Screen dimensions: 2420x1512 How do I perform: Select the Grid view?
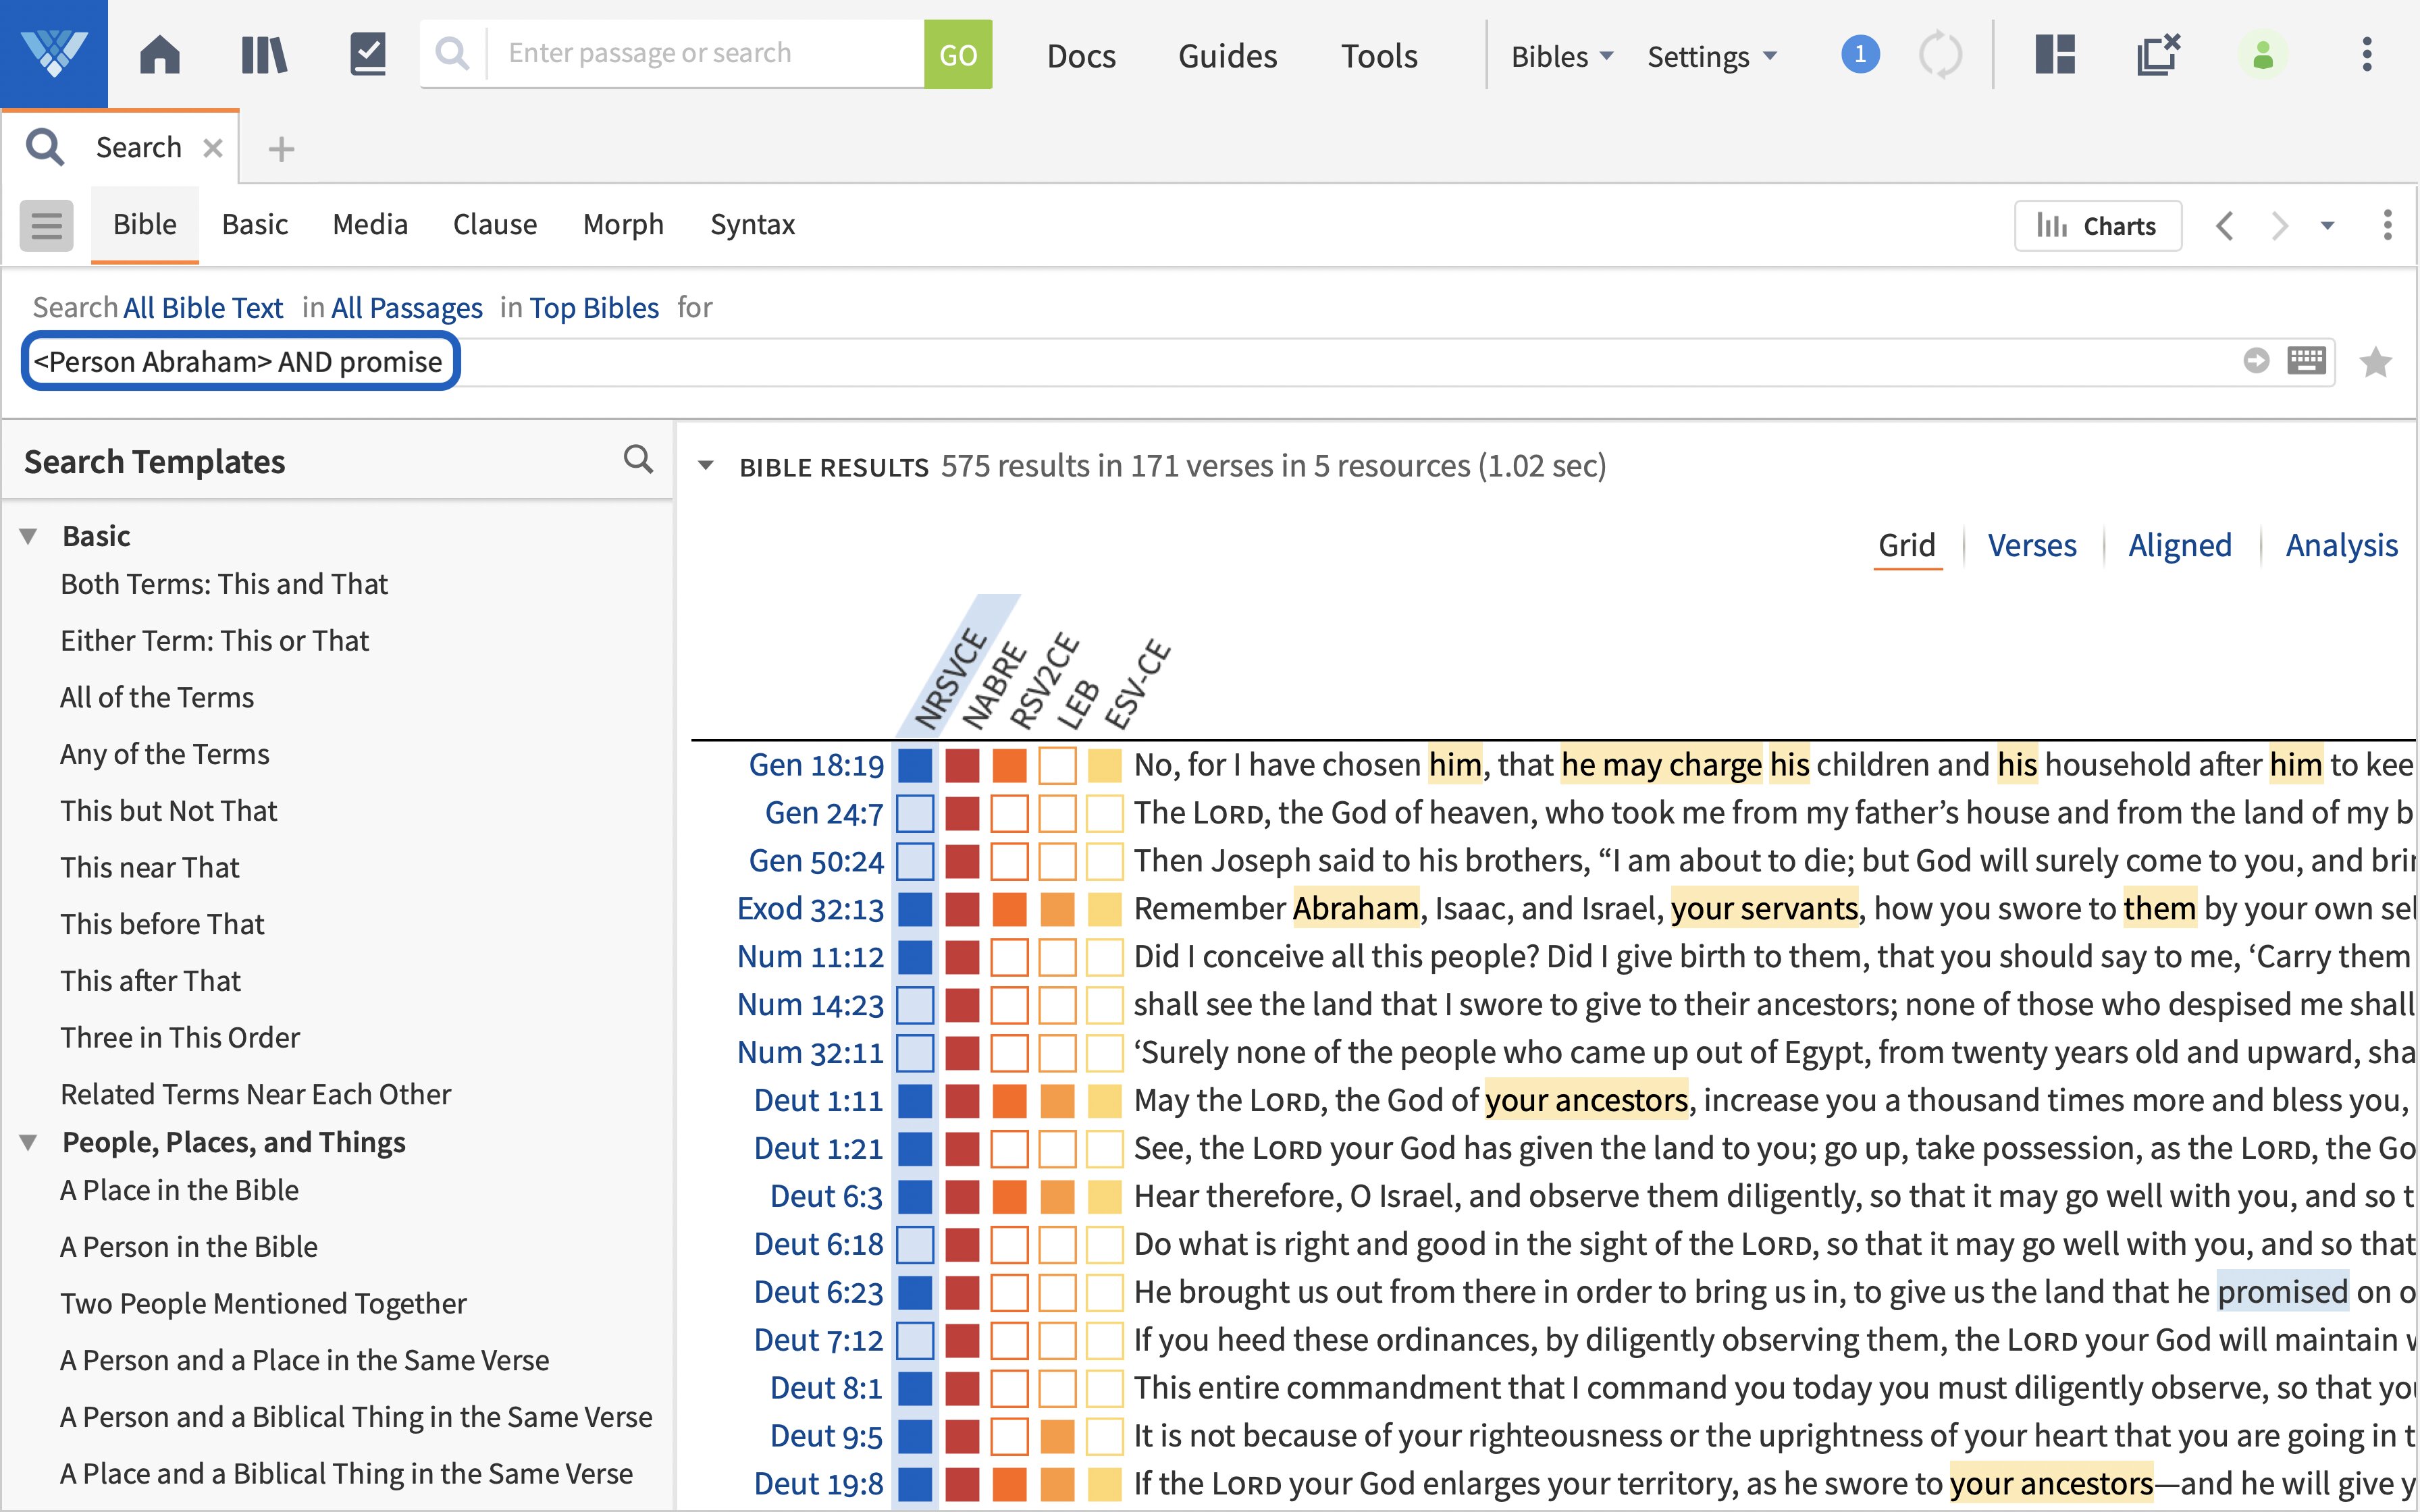pyautogui.click(x=1907, y=545)
